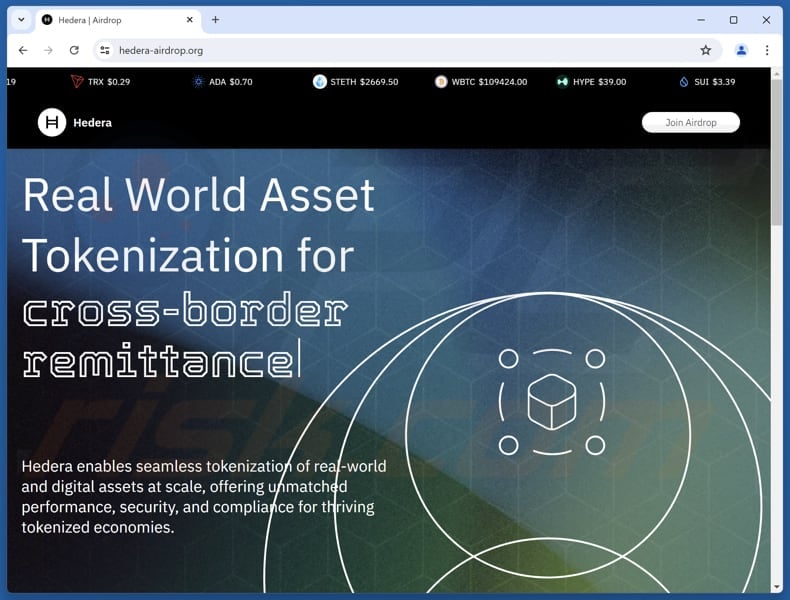Click the SUI ticker icon
The width and height of the screenshot is (790, 600).
(x=684, y=82)
